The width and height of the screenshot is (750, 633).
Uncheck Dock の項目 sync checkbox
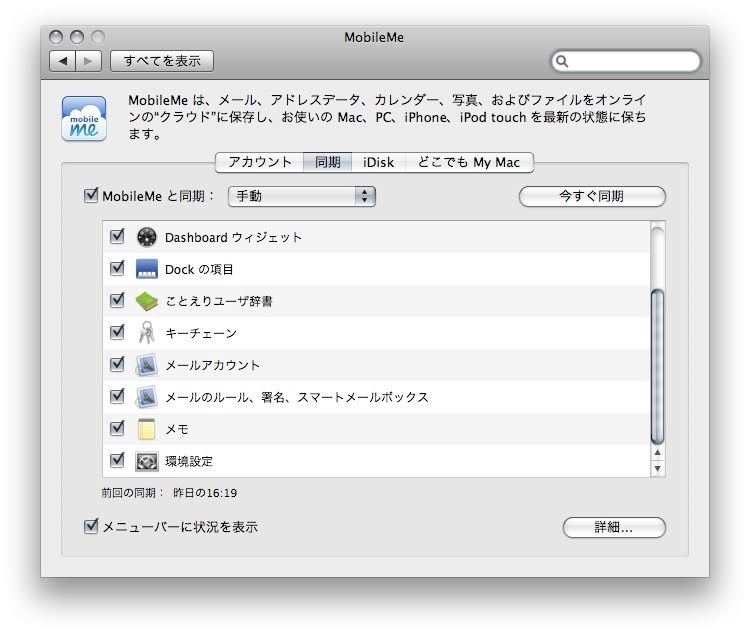coord(117,268)
